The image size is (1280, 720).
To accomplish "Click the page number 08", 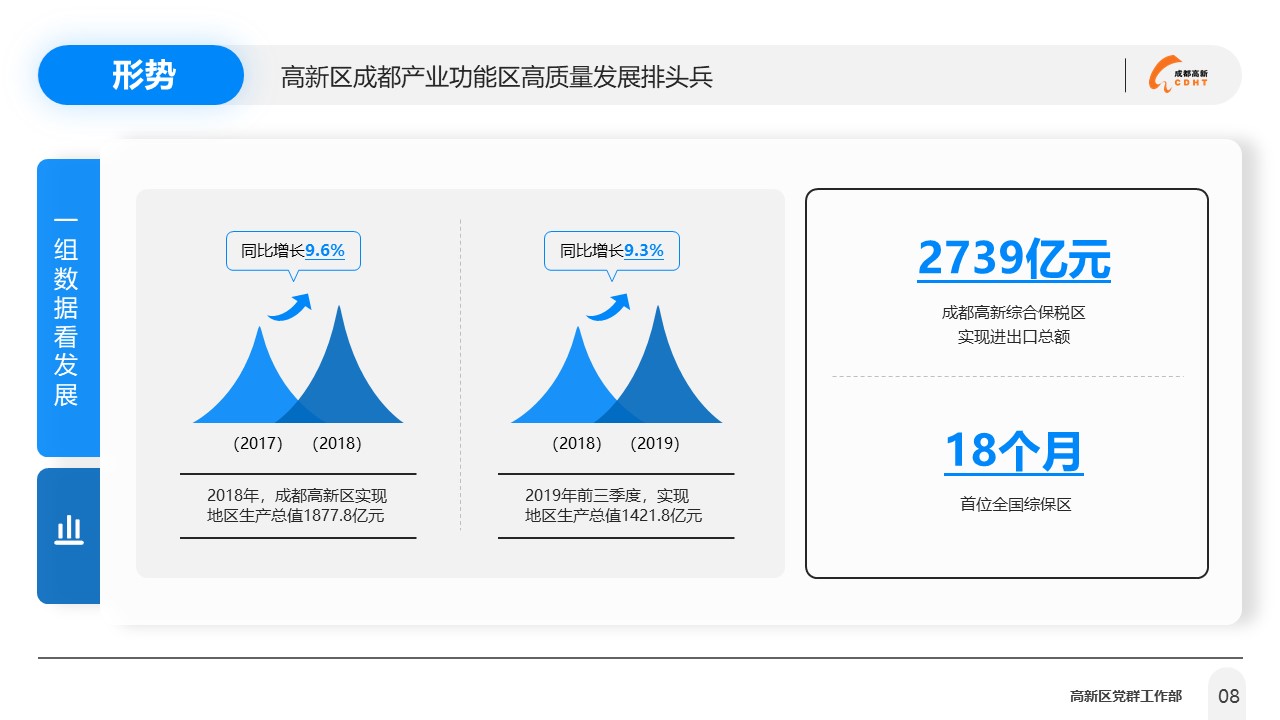I will [1228, 696].
